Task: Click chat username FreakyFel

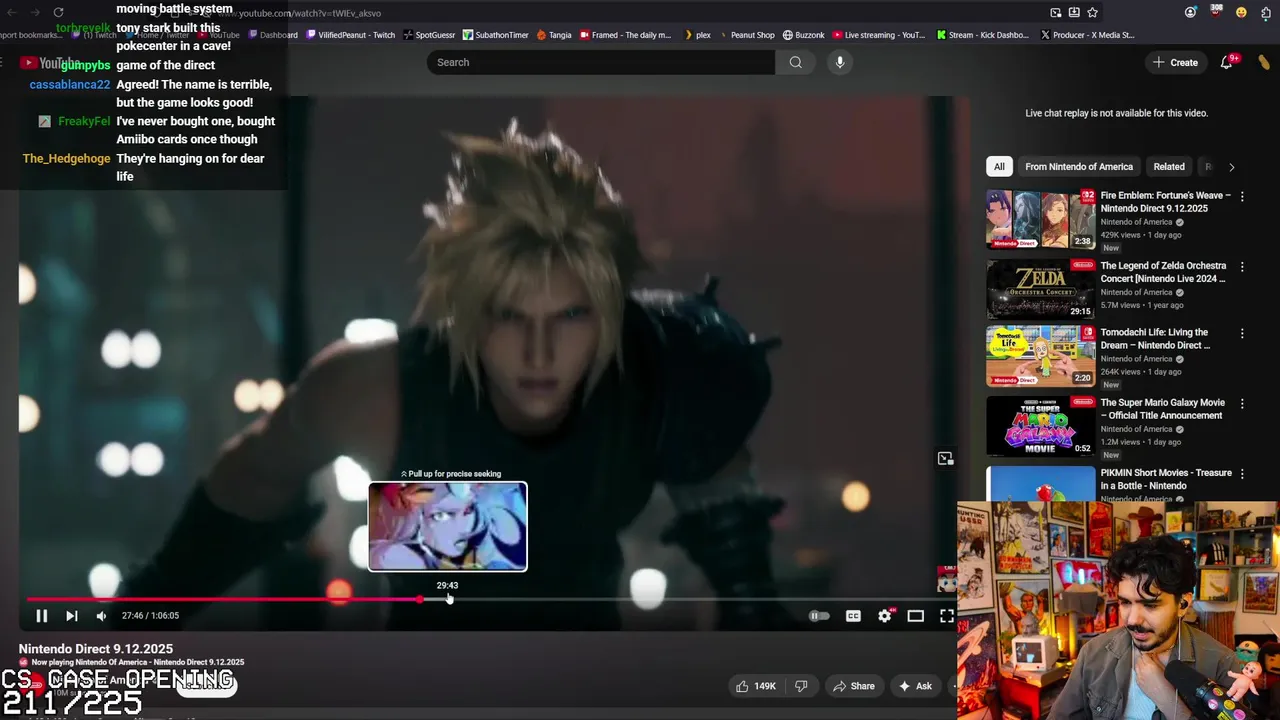Action: click(x=83, y=121)
